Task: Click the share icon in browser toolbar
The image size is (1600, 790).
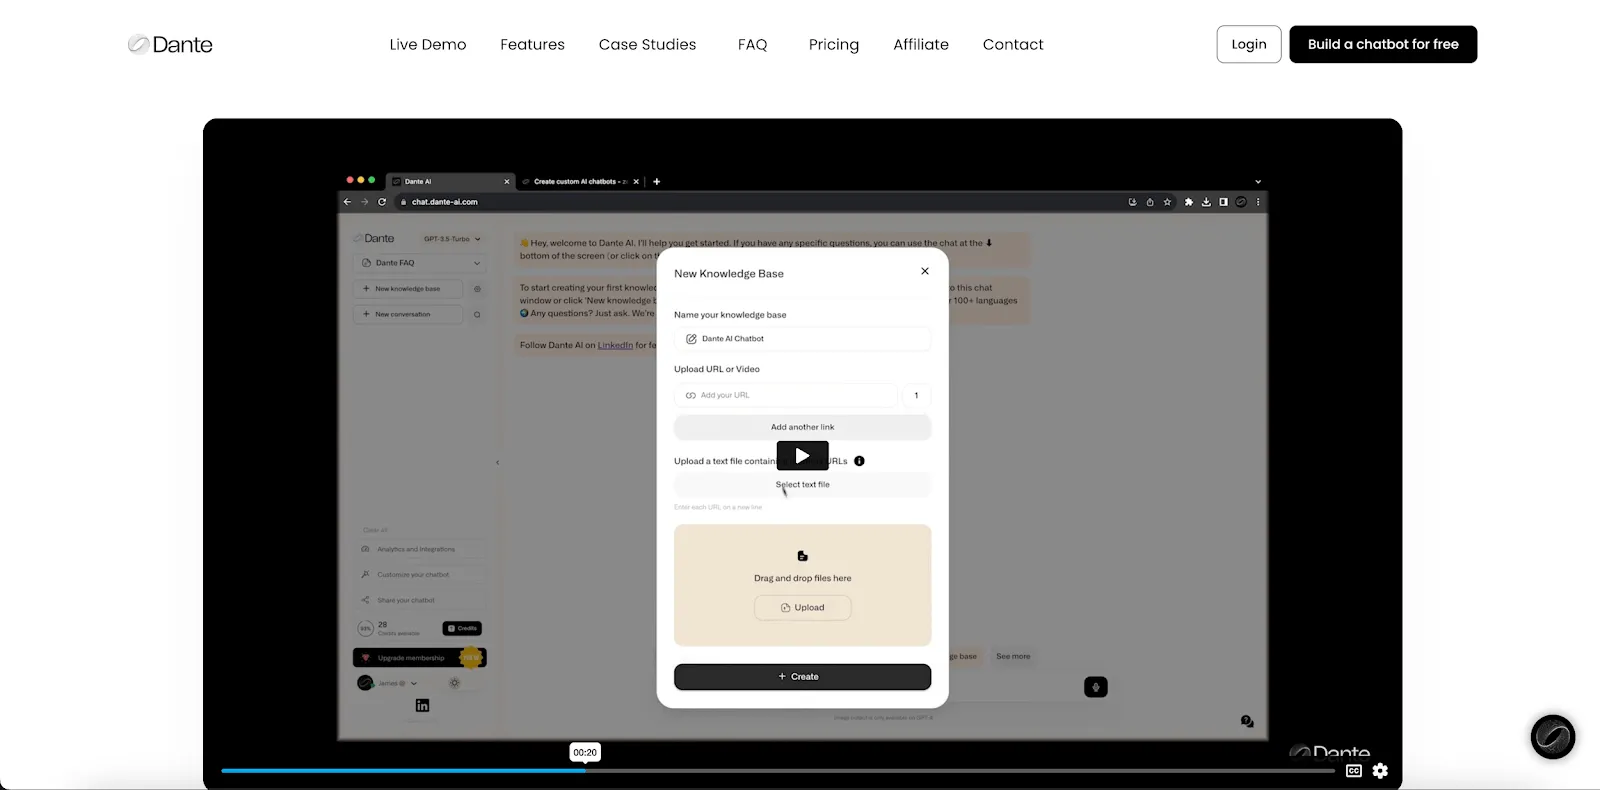Action: point(1150,202)
